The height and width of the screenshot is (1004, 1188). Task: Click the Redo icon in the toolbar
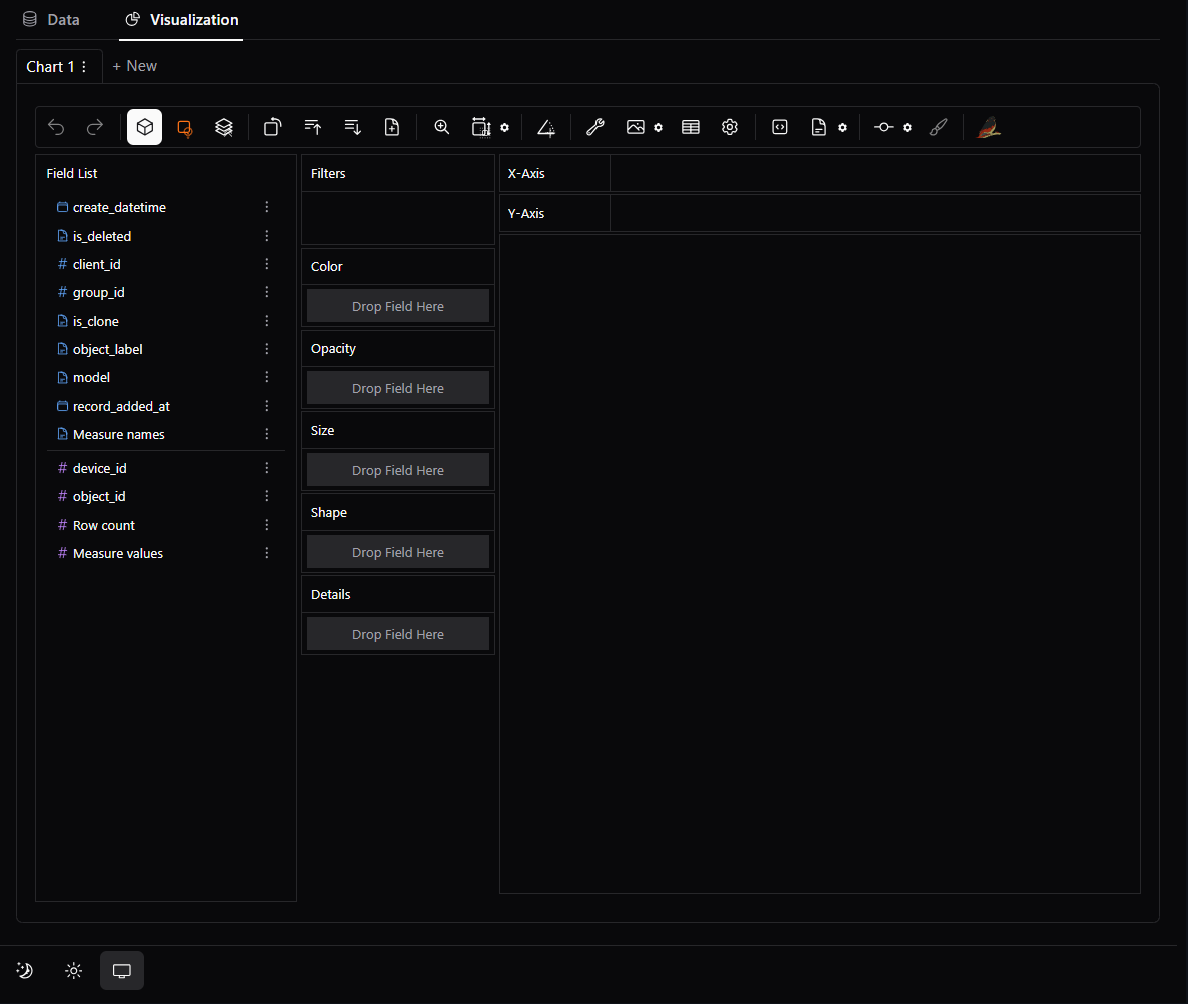[94, 127]
